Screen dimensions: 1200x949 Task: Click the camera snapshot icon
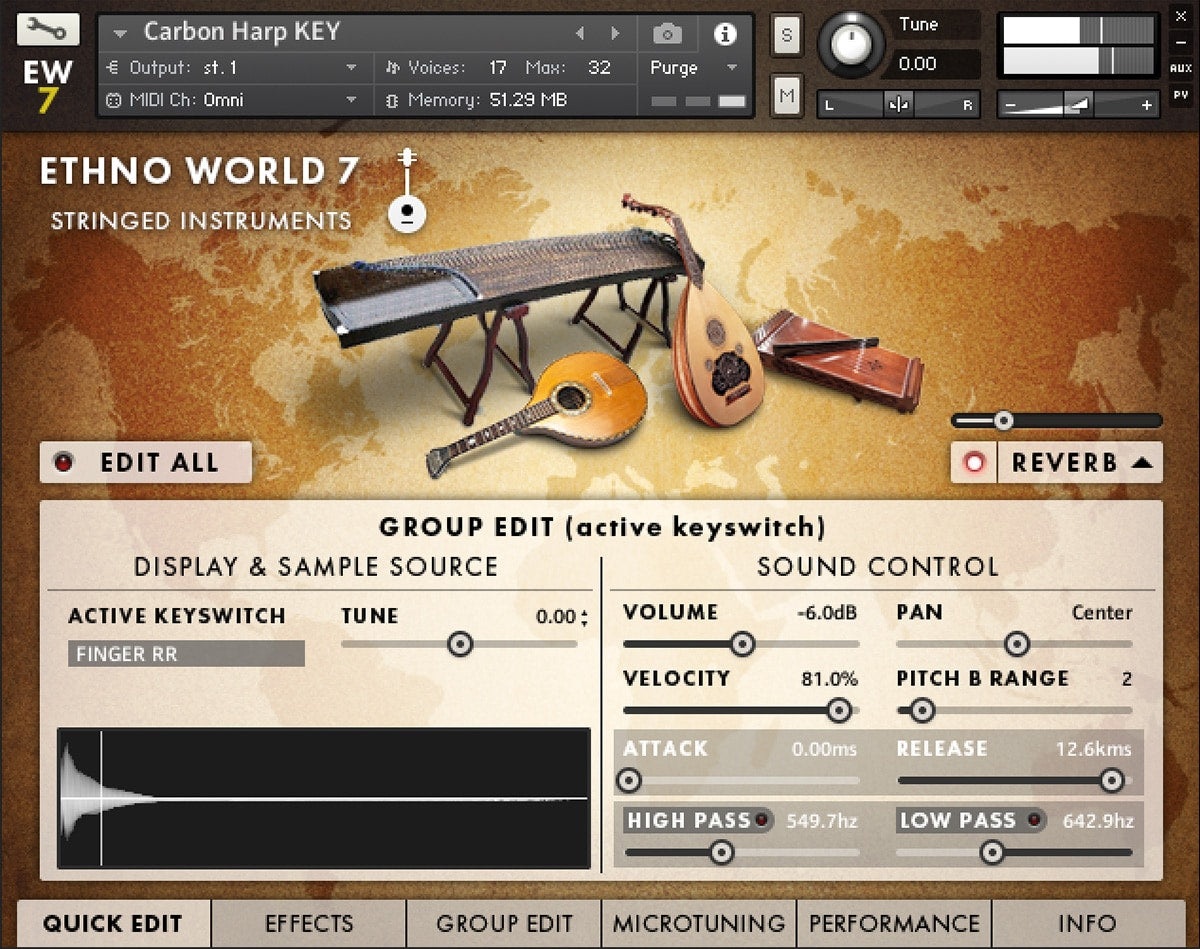click(x=667, y=34)
